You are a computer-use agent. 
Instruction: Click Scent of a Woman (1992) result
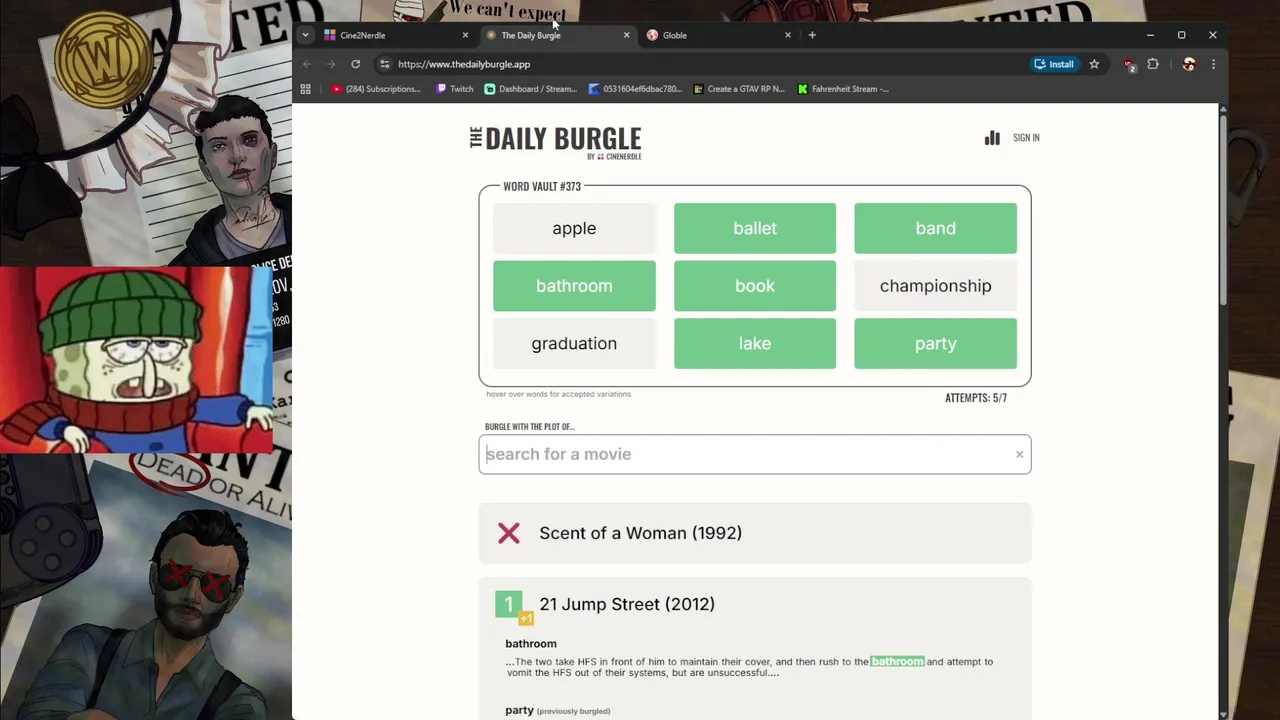pyautogui.click(x=755, y=533)
